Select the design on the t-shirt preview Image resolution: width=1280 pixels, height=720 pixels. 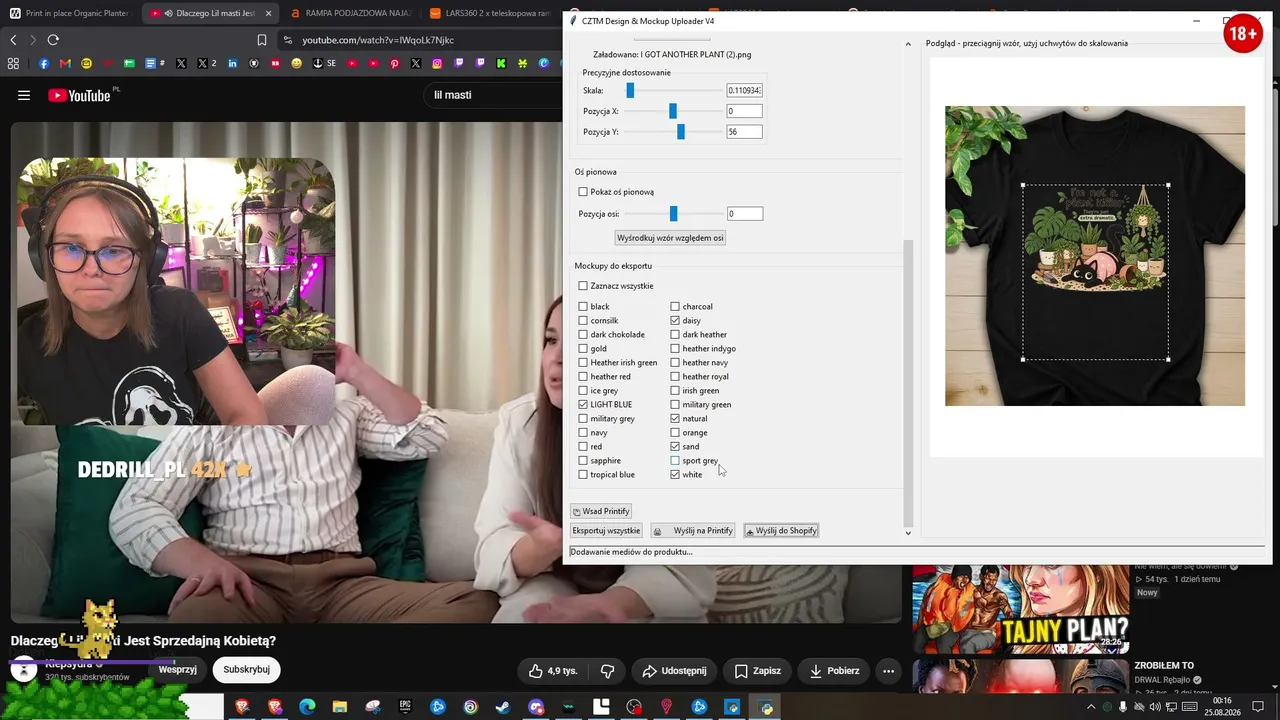click(x=1095, y=272)
